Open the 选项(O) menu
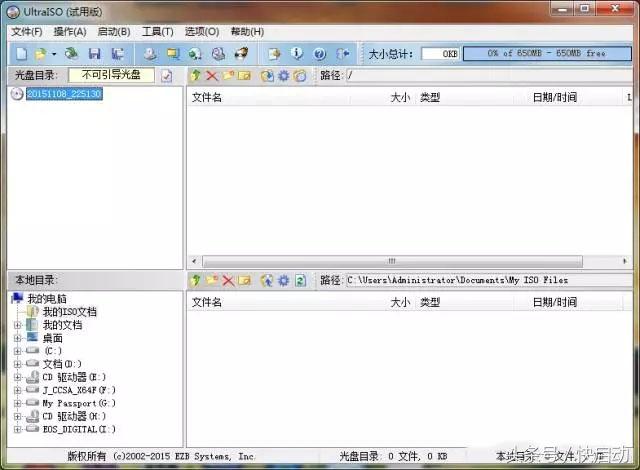This screenshot has width=640, height=470. pyautogui.click(x=202, y=31)
